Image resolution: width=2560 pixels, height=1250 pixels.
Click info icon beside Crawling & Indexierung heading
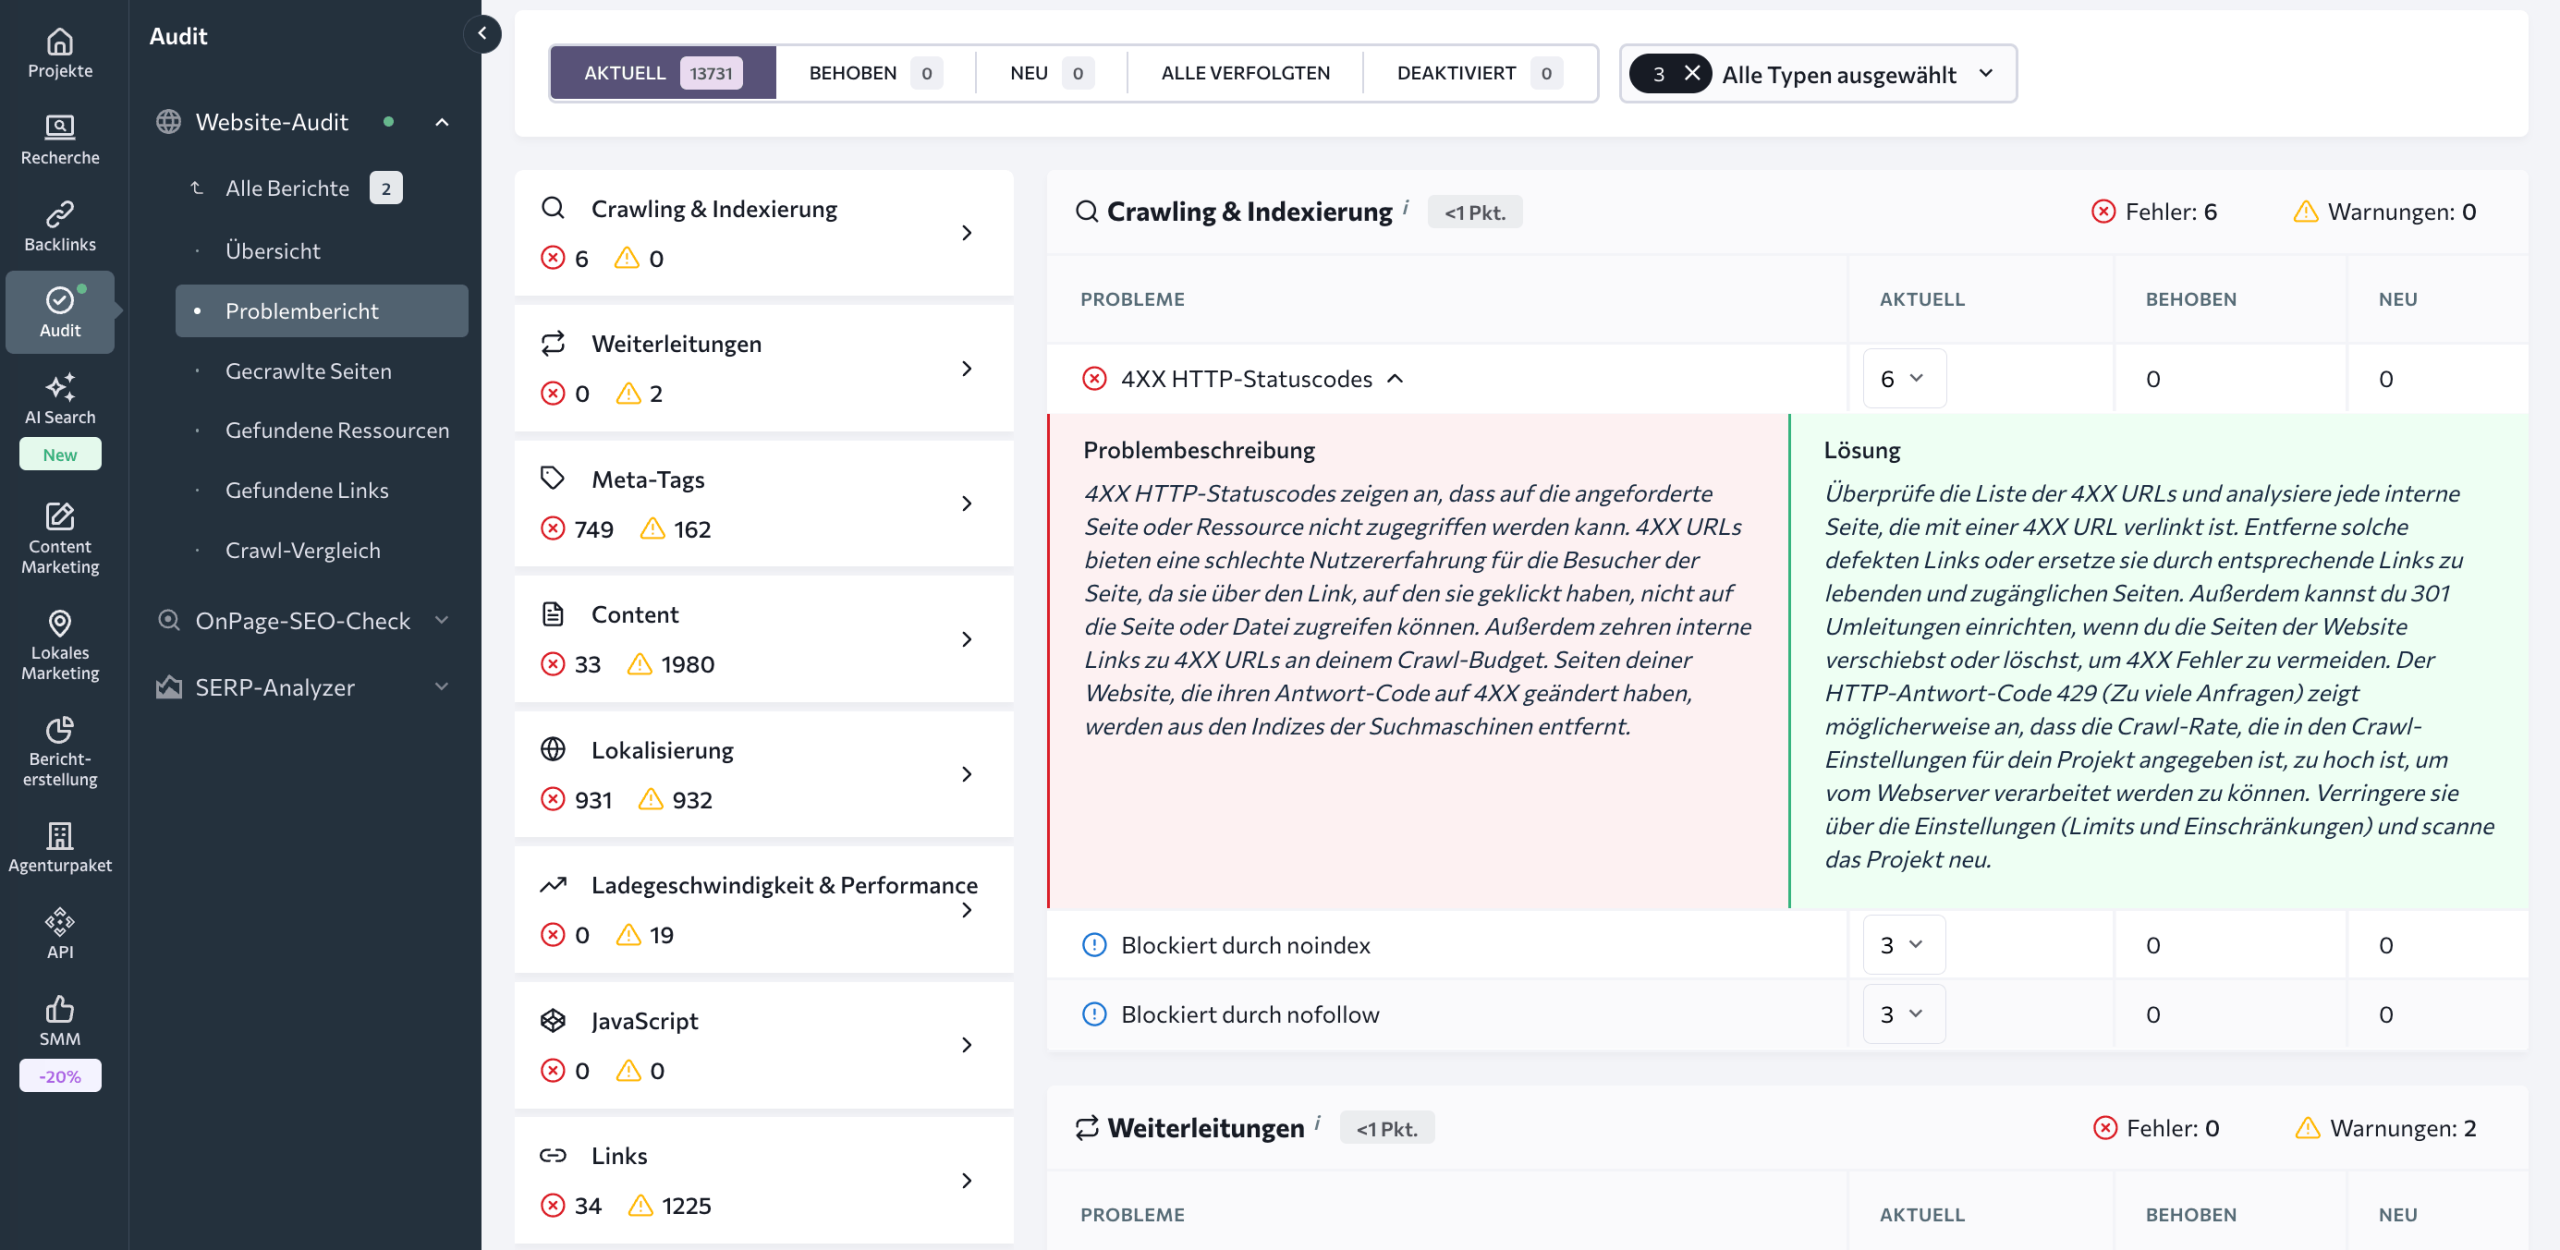point(1406,206)
